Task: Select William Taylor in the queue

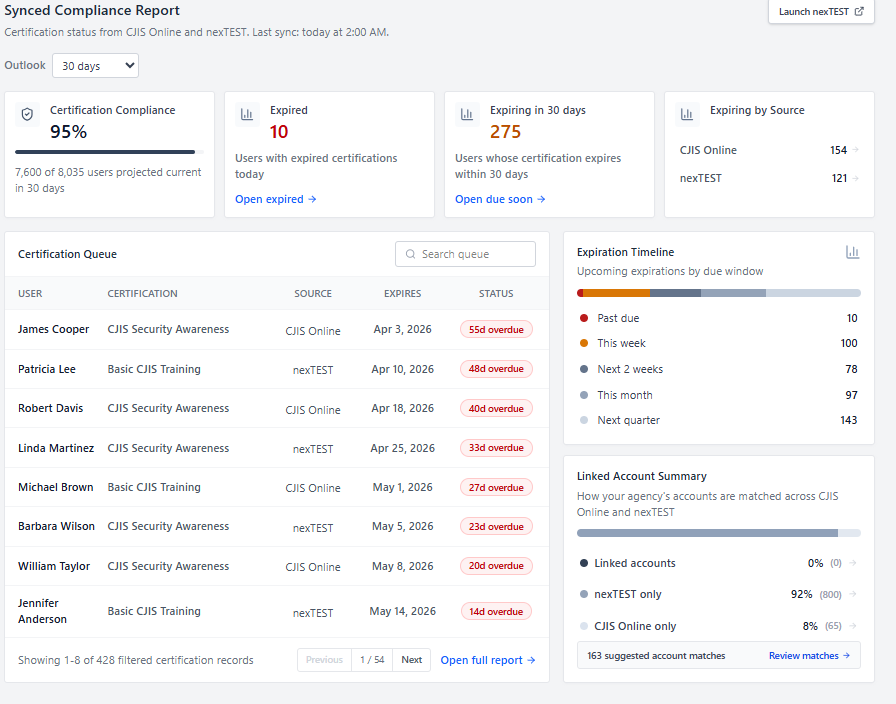Action: click(x=54, y=566)
